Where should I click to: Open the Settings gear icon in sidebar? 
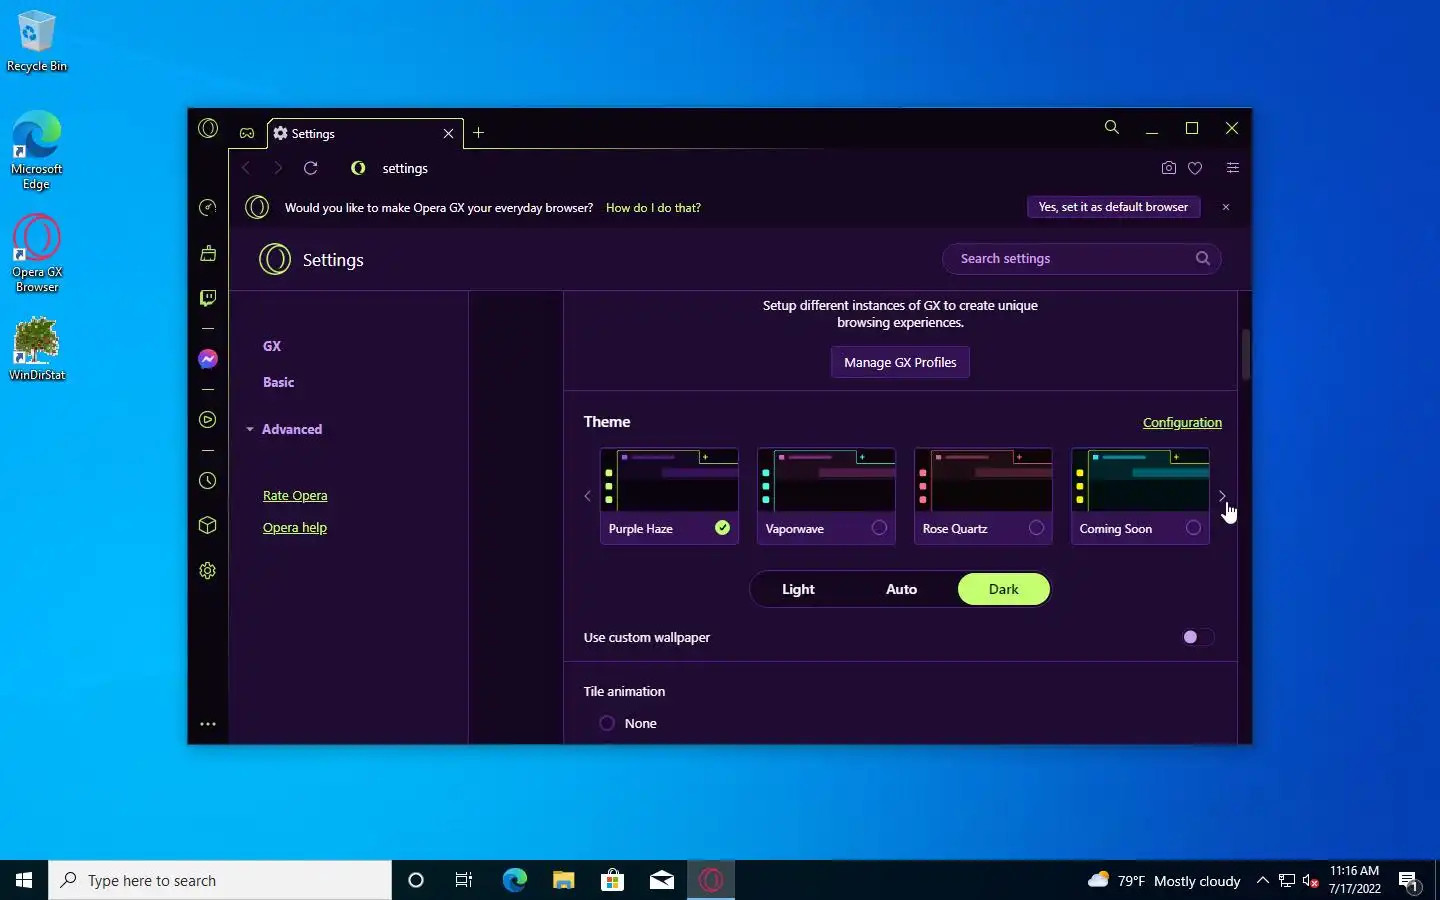[208, 570]
